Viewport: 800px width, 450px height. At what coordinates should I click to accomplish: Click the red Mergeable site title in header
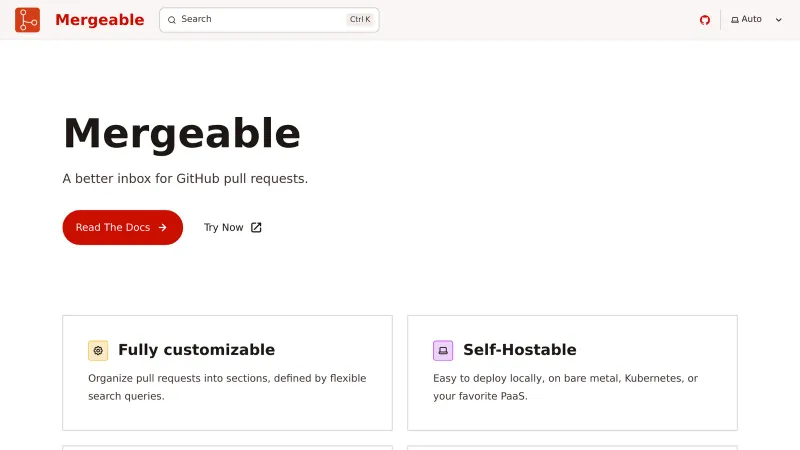click(x=99, y=20)
